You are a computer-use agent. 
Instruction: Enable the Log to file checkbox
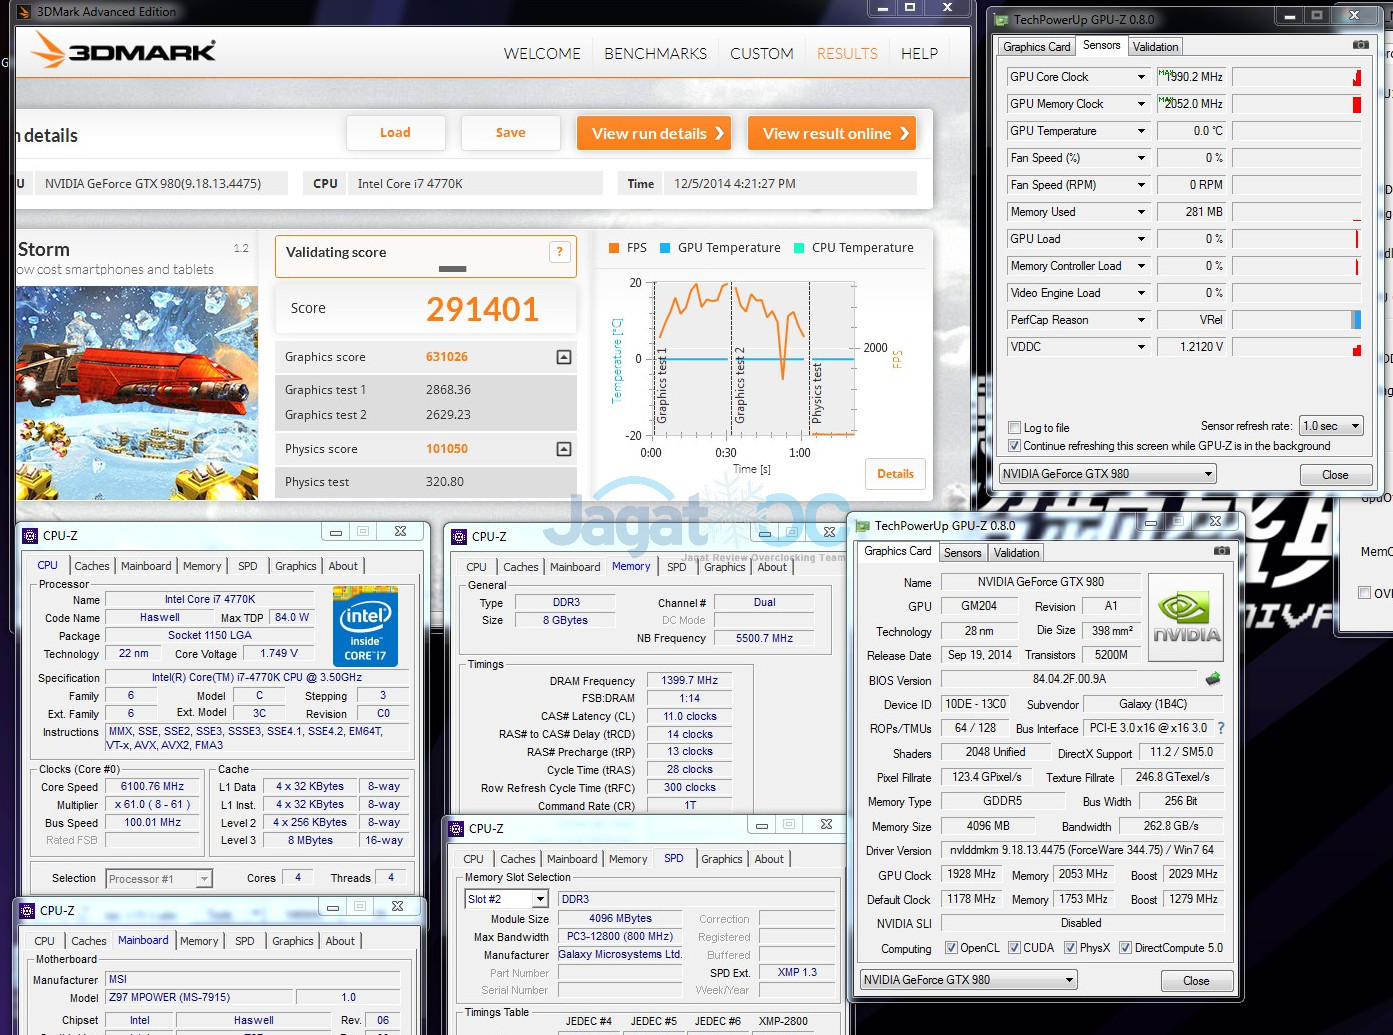click(x=1015, y=427)
